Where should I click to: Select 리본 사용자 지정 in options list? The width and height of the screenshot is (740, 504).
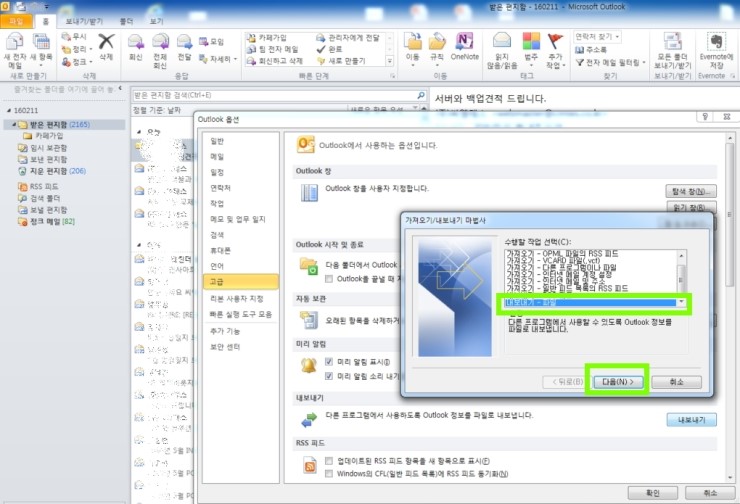(x=241, y=299)
